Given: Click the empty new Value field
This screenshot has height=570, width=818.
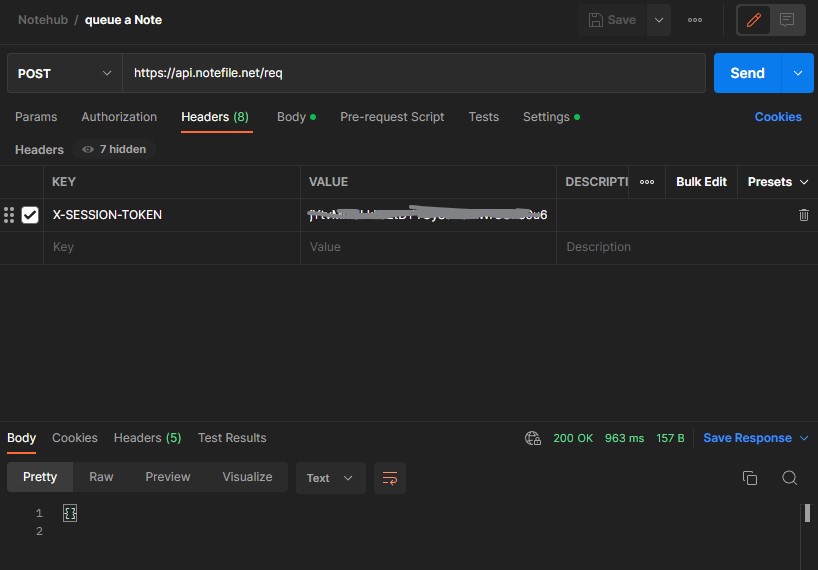Looking at the screenshot, I should click(428, 247).
